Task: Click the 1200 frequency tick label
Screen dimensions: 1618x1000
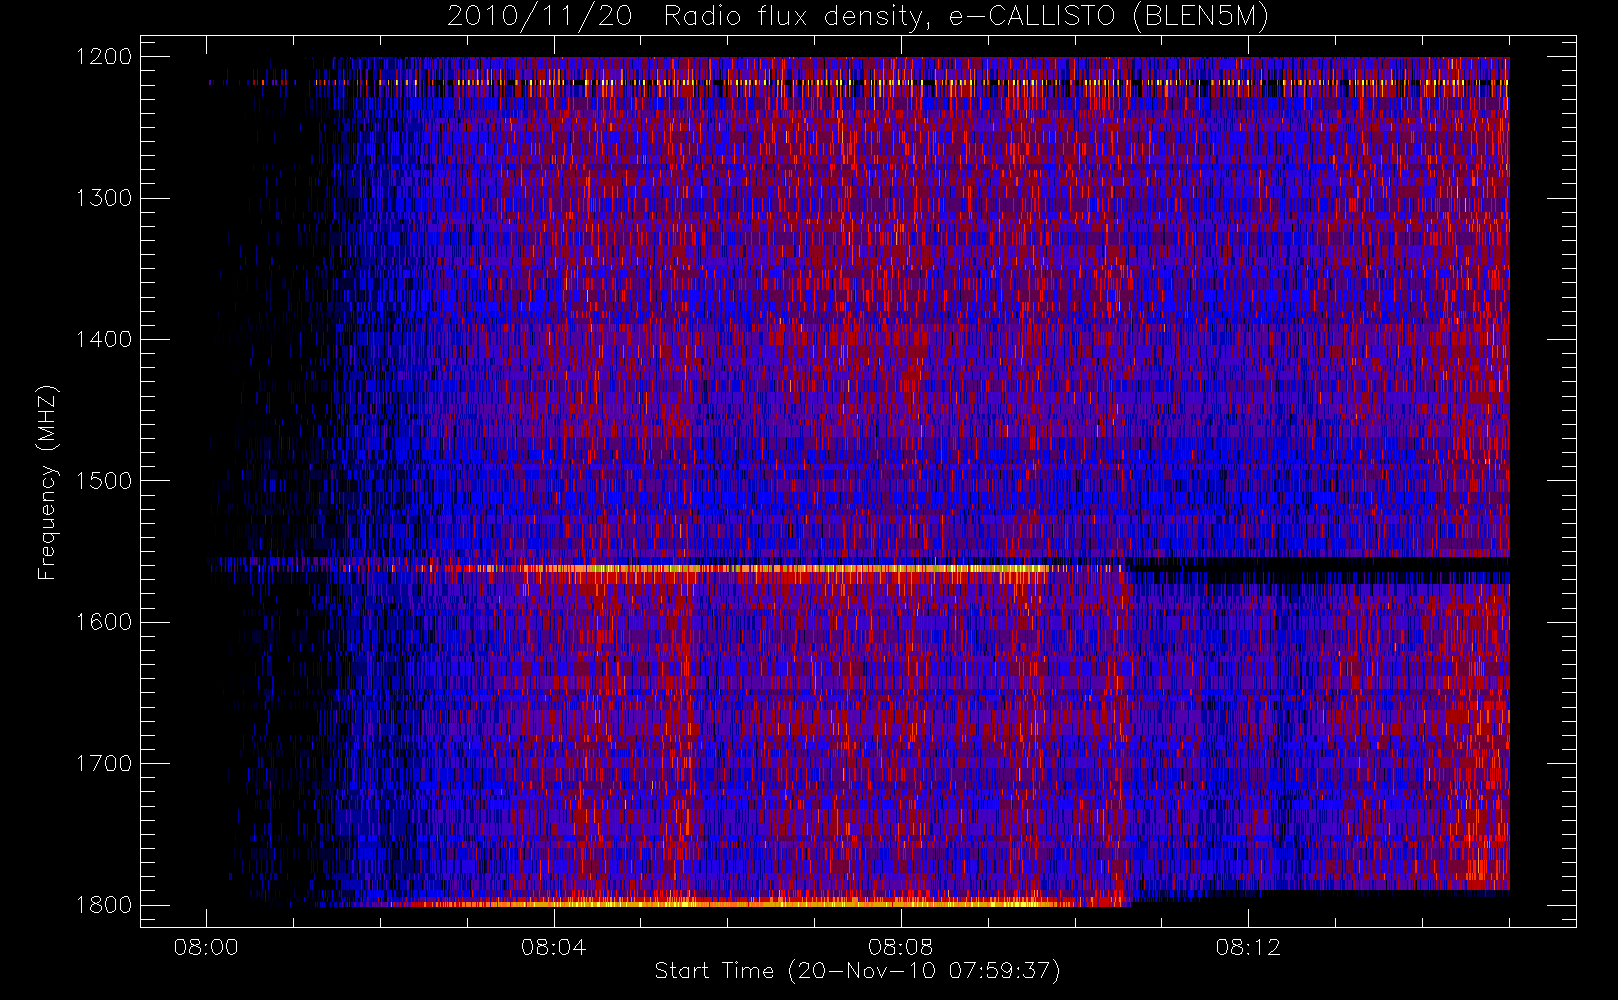Action: 103,57
